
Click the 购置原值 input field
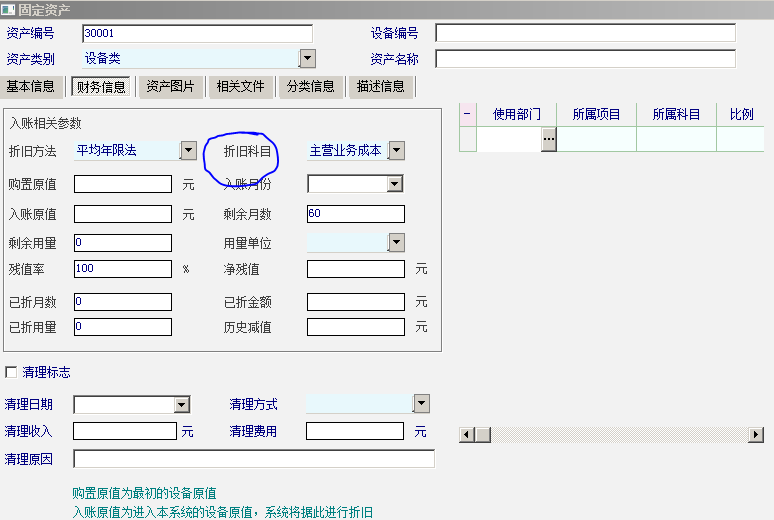coord(123,184)
